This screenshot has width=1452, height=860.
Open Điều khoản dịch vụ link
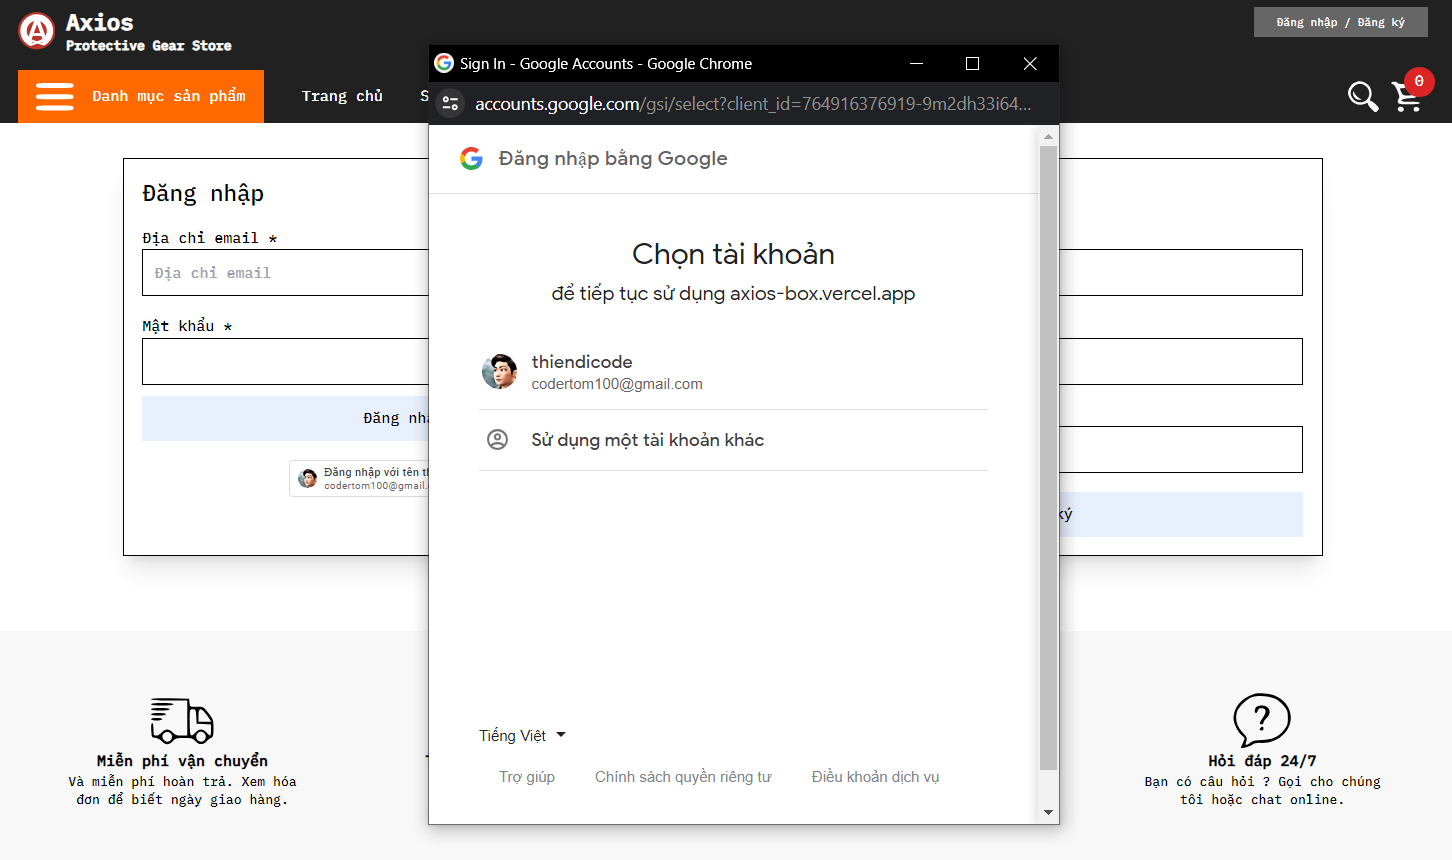tap(875, 777)
